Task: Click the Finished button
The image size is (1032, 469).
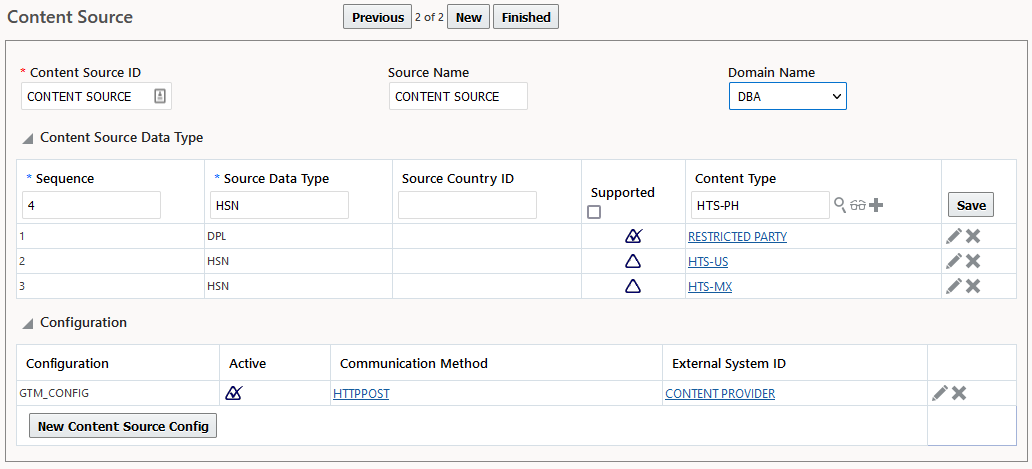Action: [526, 17]
